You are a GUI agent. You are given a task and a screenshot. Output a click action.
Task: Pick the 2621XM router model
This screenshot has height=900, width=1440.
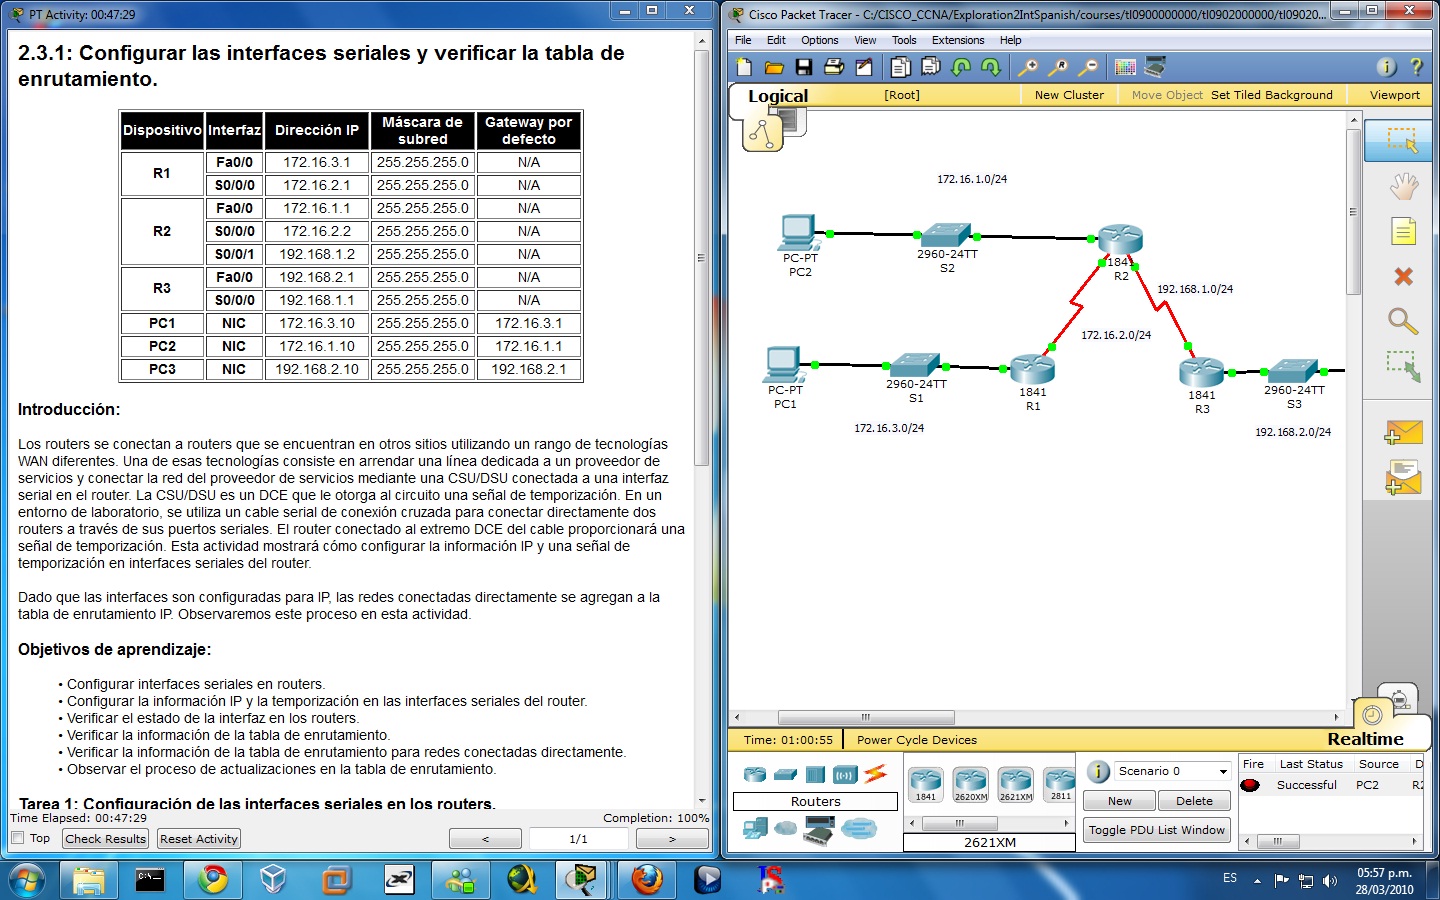(x=1015, y=784)
